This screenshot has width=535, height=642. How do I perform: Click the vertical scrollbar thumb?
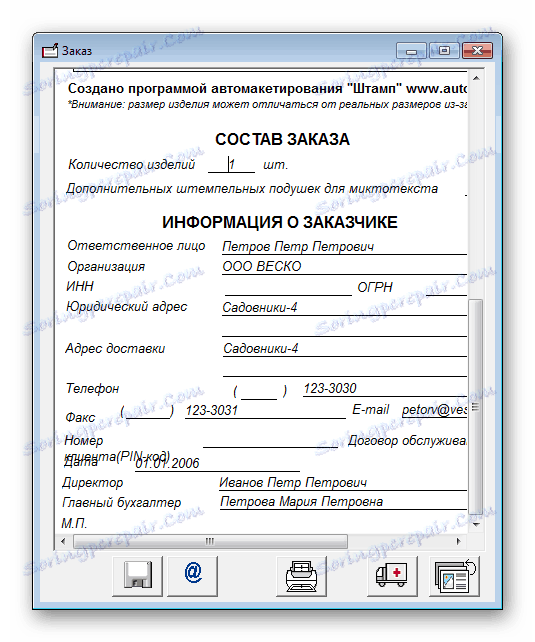pyautogui.click(x=476, y=406)
